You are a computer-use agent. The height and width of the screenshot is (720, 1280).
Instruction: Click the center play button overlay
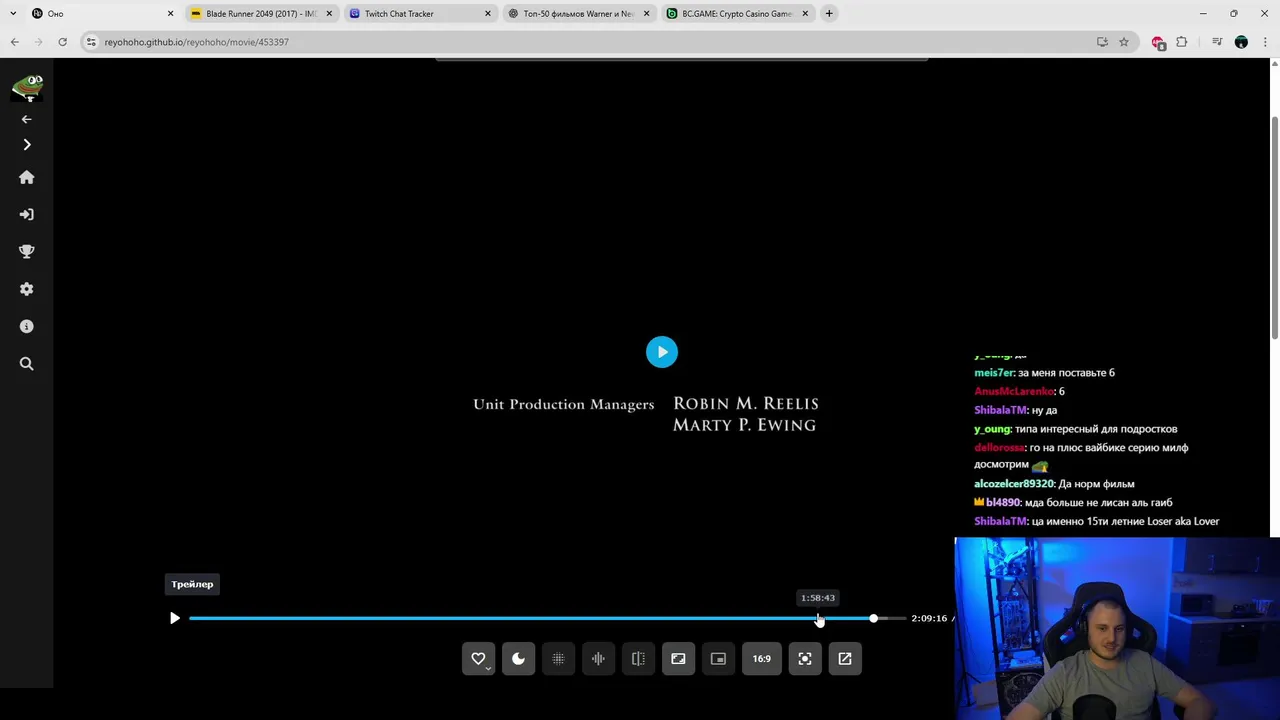coord(661,352)
